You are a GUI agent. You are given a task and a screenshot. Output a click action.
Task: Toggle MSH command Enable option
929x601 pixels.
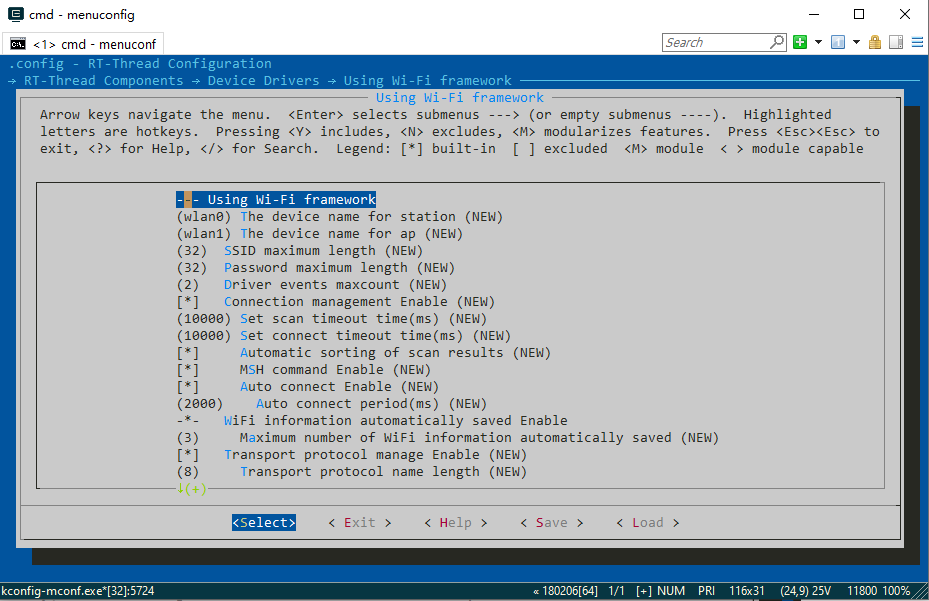(x=188, y=370)
